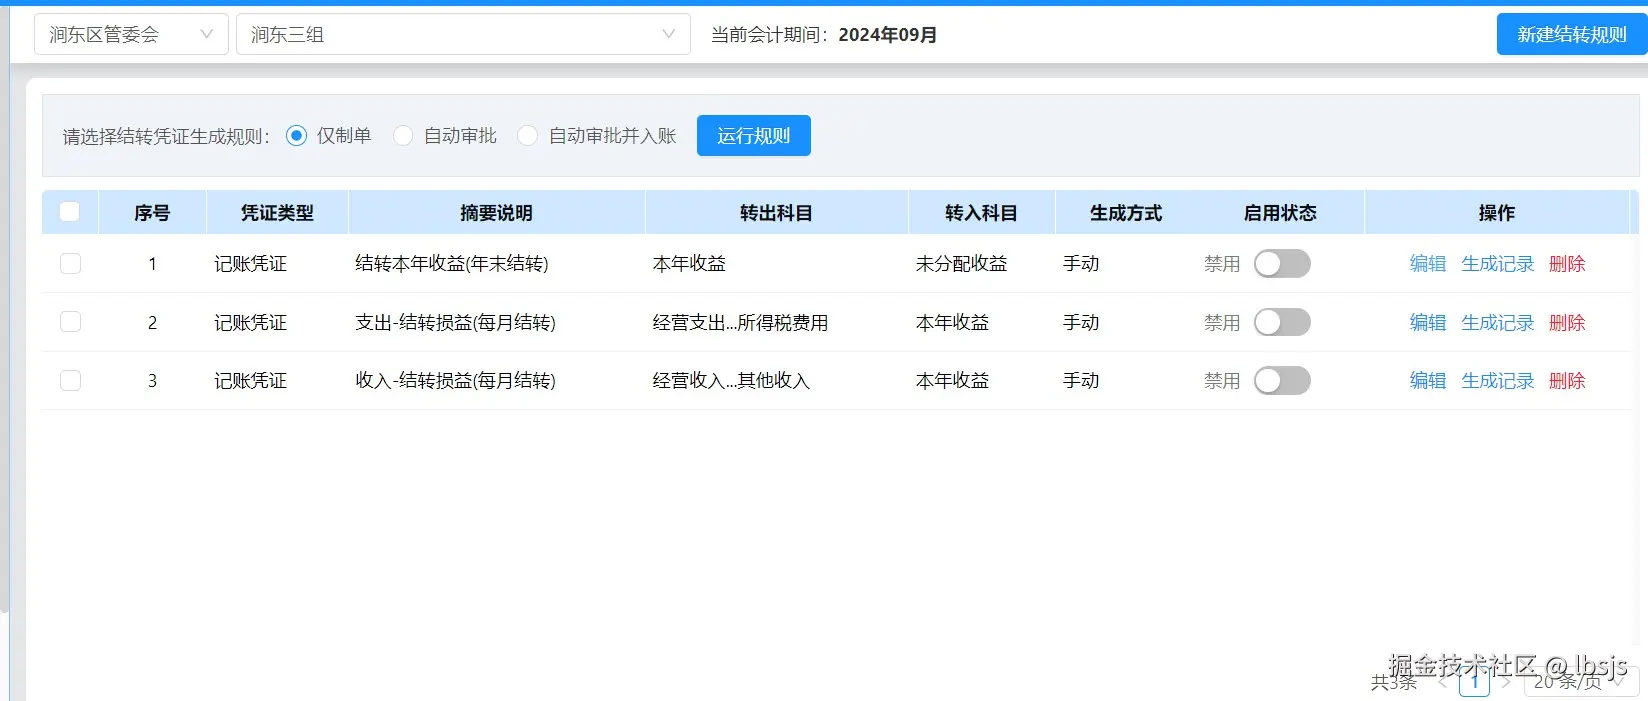1648x701 pixels.
Task: Click the 运行规则 button
Action: pos(754,136)
